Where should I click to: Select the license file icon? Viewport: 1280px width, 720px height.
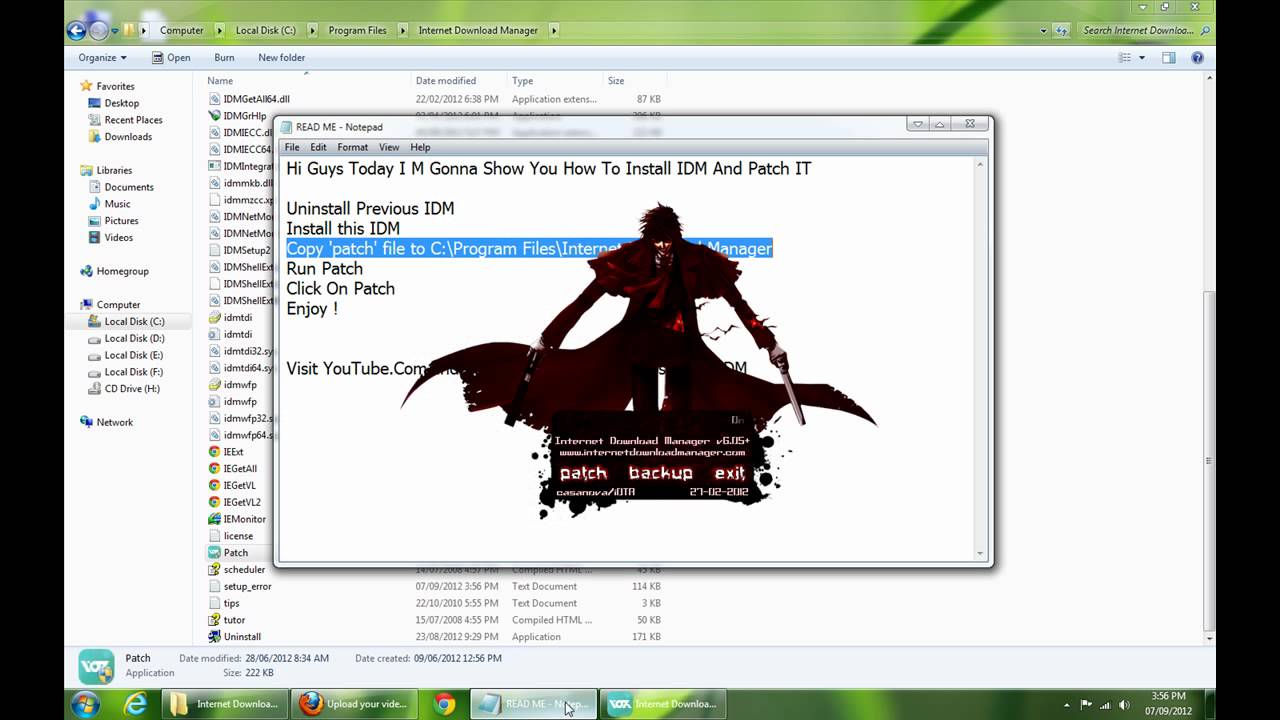tap(214, 536)
